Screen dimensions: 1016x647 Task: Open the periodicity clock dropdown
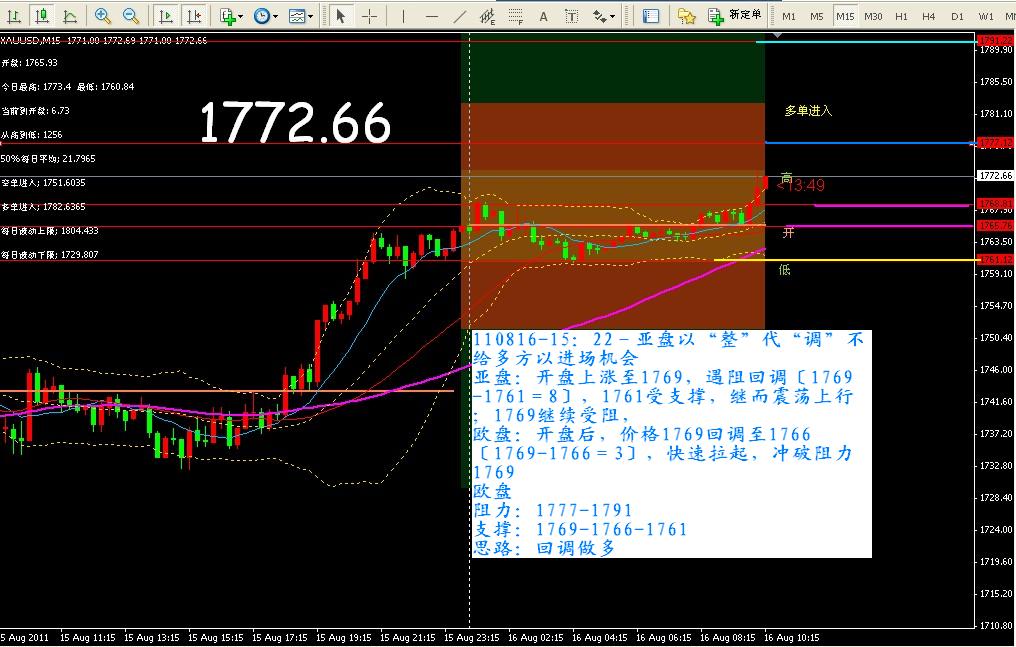click(x=265, y=16)
